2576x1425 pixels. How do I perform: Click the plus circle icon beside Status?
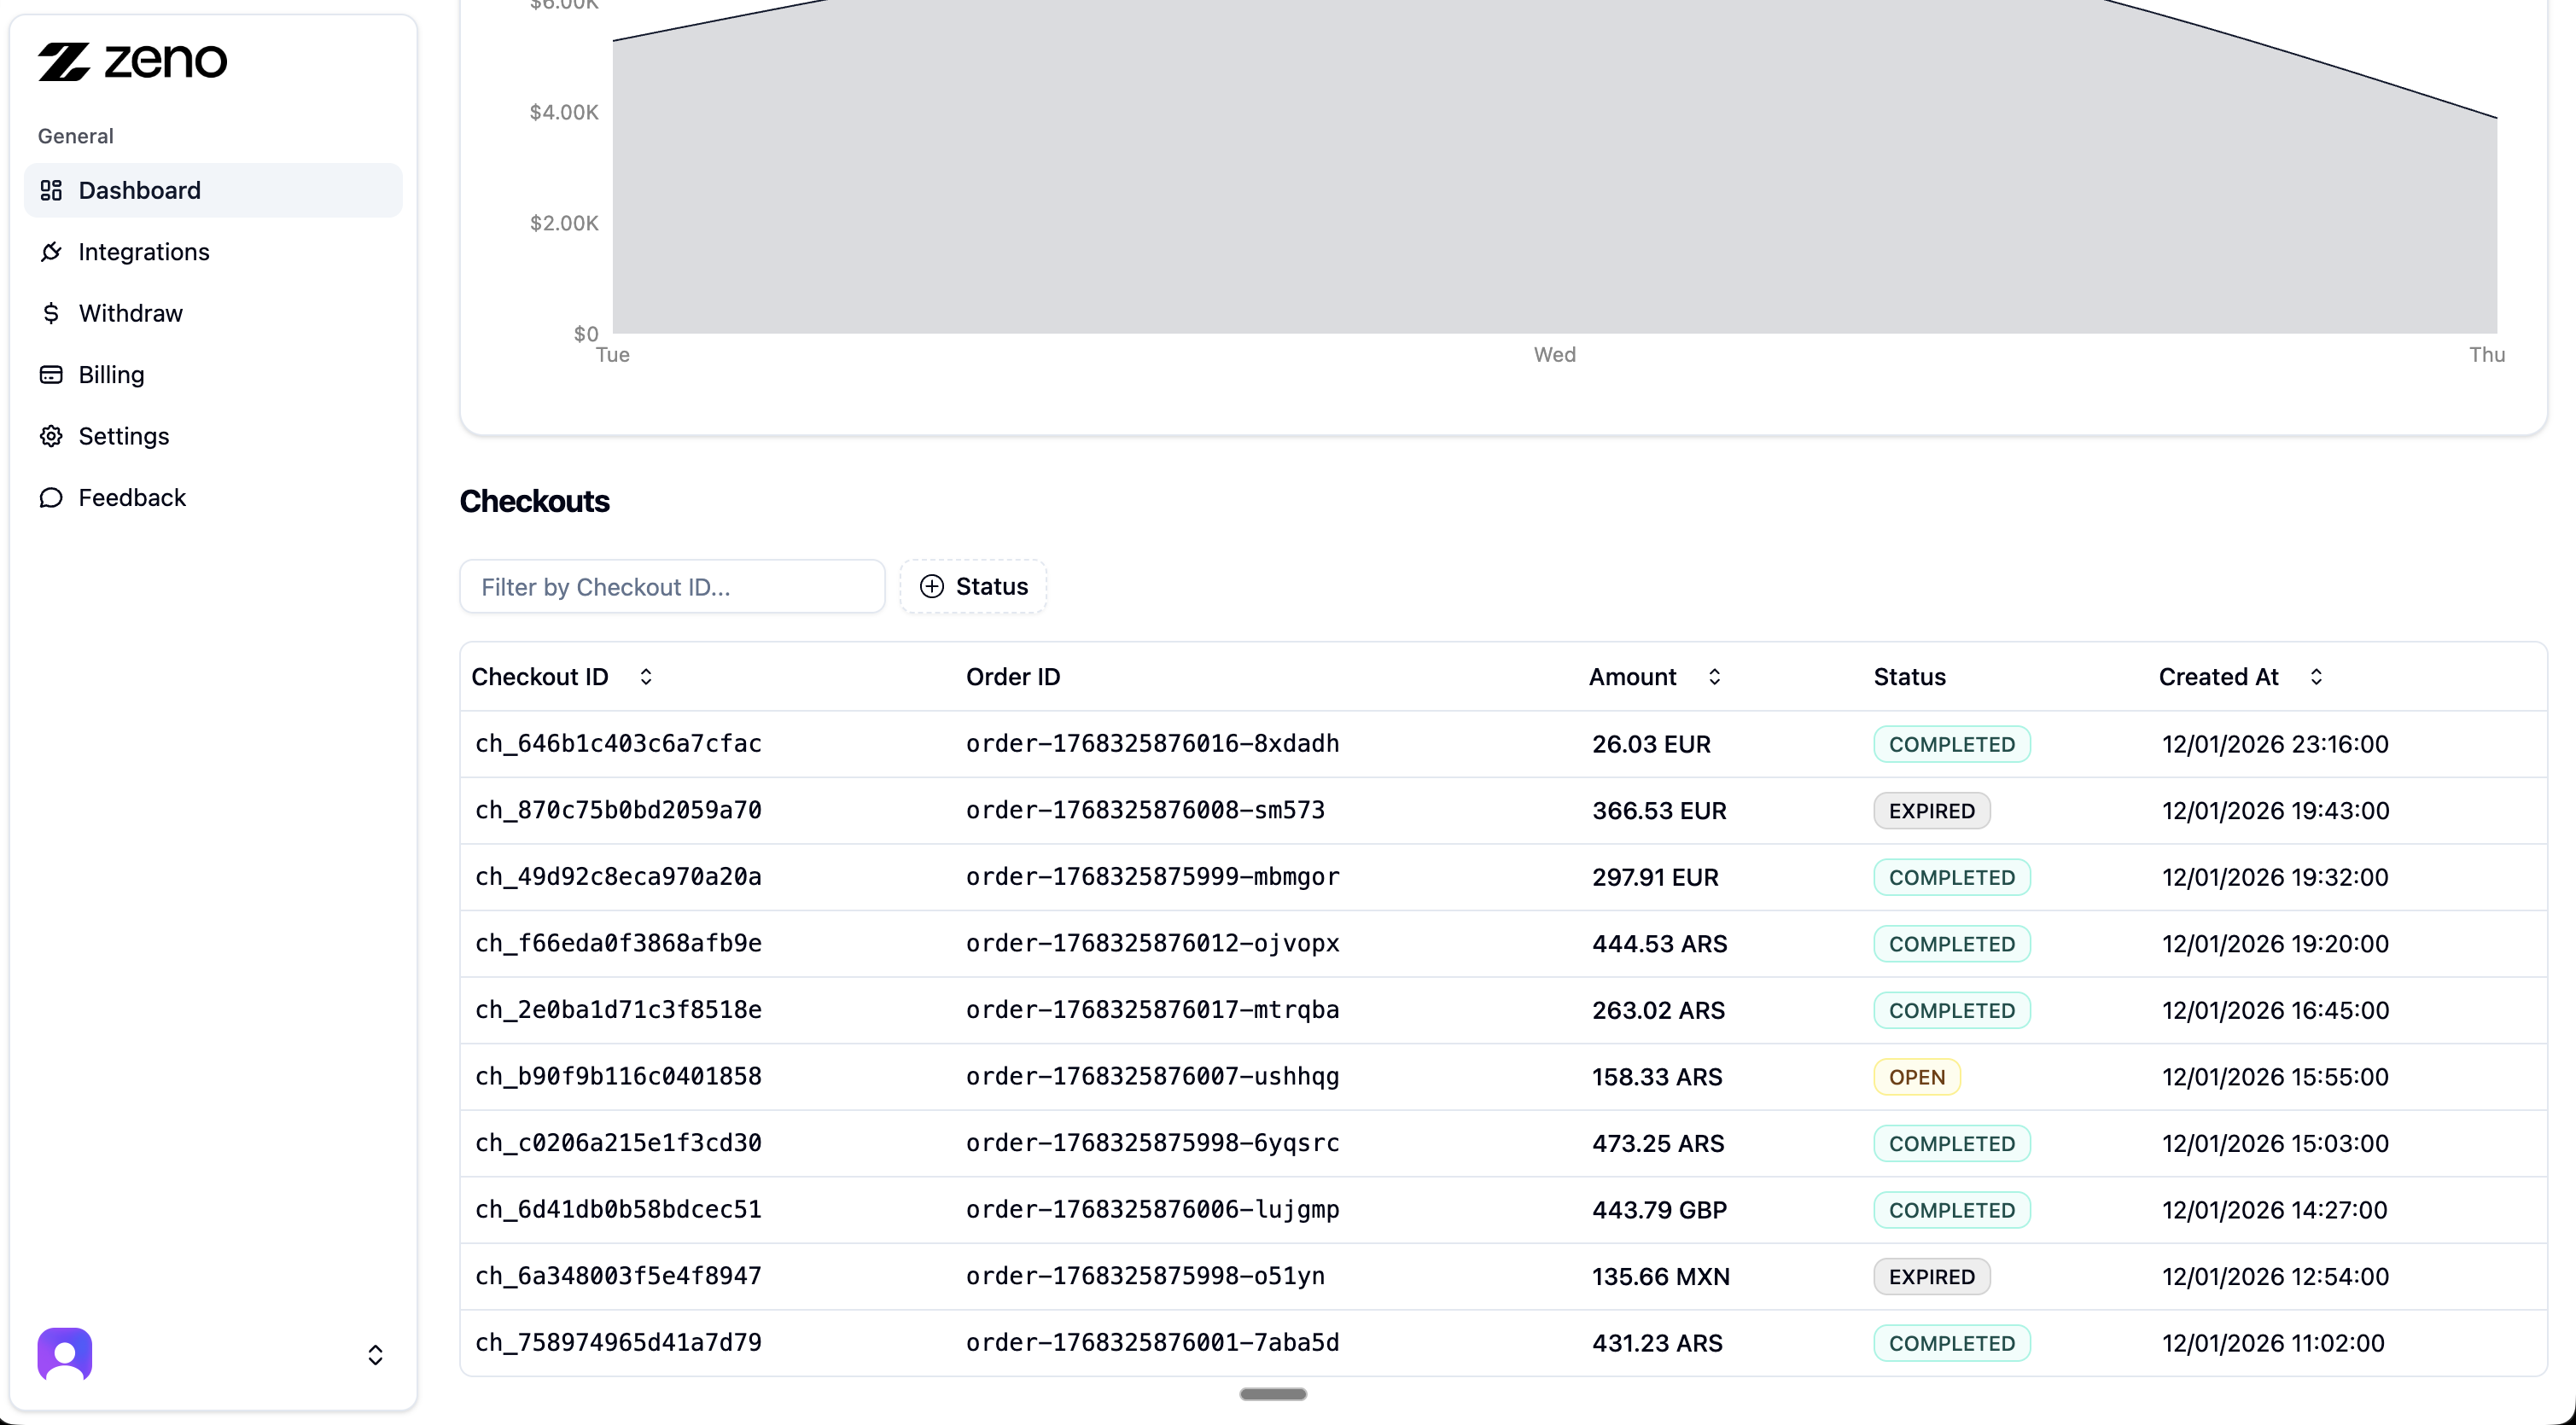[931, 586]
